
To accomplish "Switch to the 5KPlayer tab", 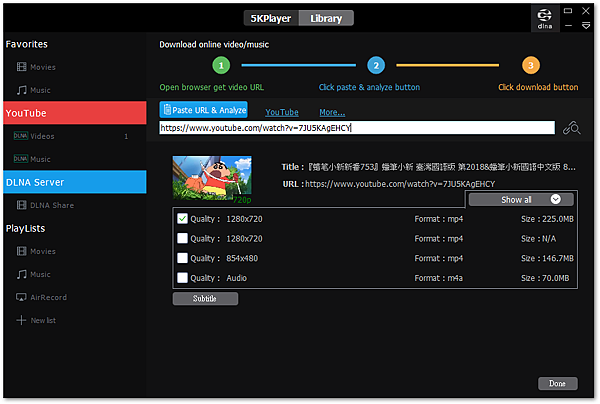I will [271, 18].
